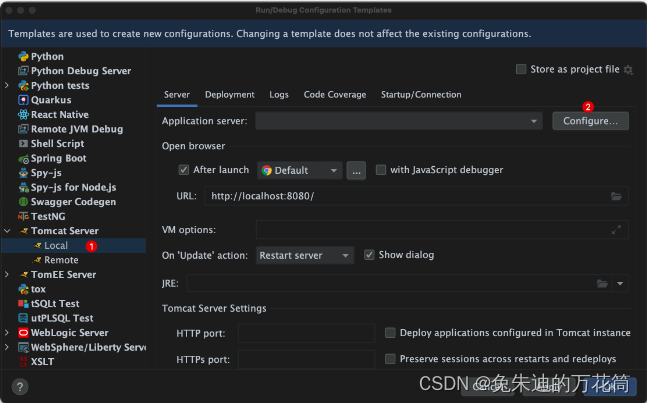Viewport: 647px width, 403px height.
Task: Click the React Native atom icon
Action: pos(24,115)
